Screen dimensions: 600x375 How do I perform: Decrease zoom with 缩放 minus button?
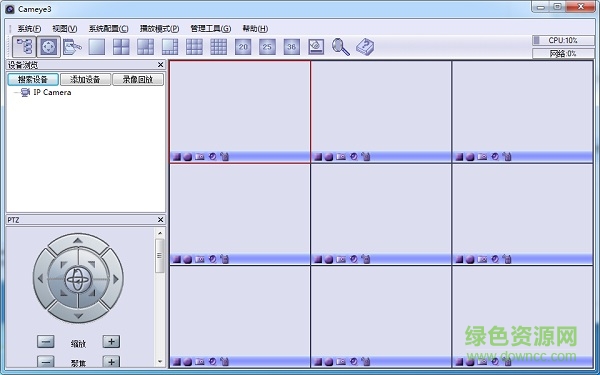(x=46, y=342)
